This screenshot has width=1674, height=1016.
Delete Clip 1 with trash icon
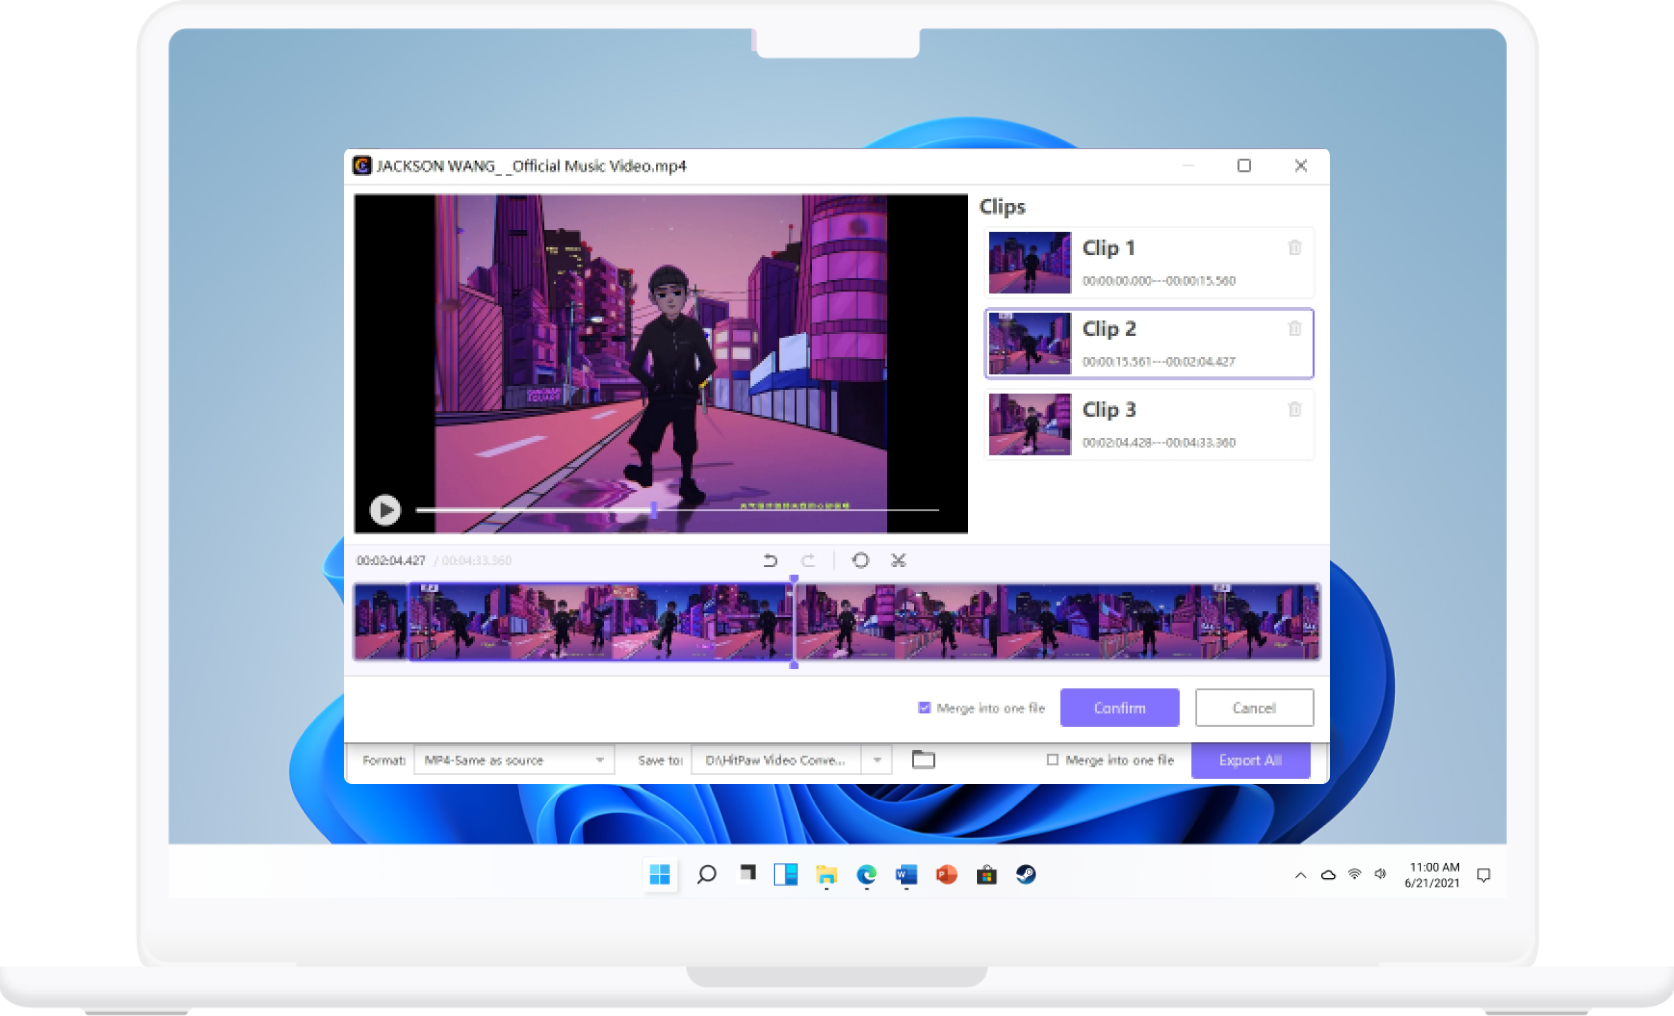click(x=1295, y=247)
